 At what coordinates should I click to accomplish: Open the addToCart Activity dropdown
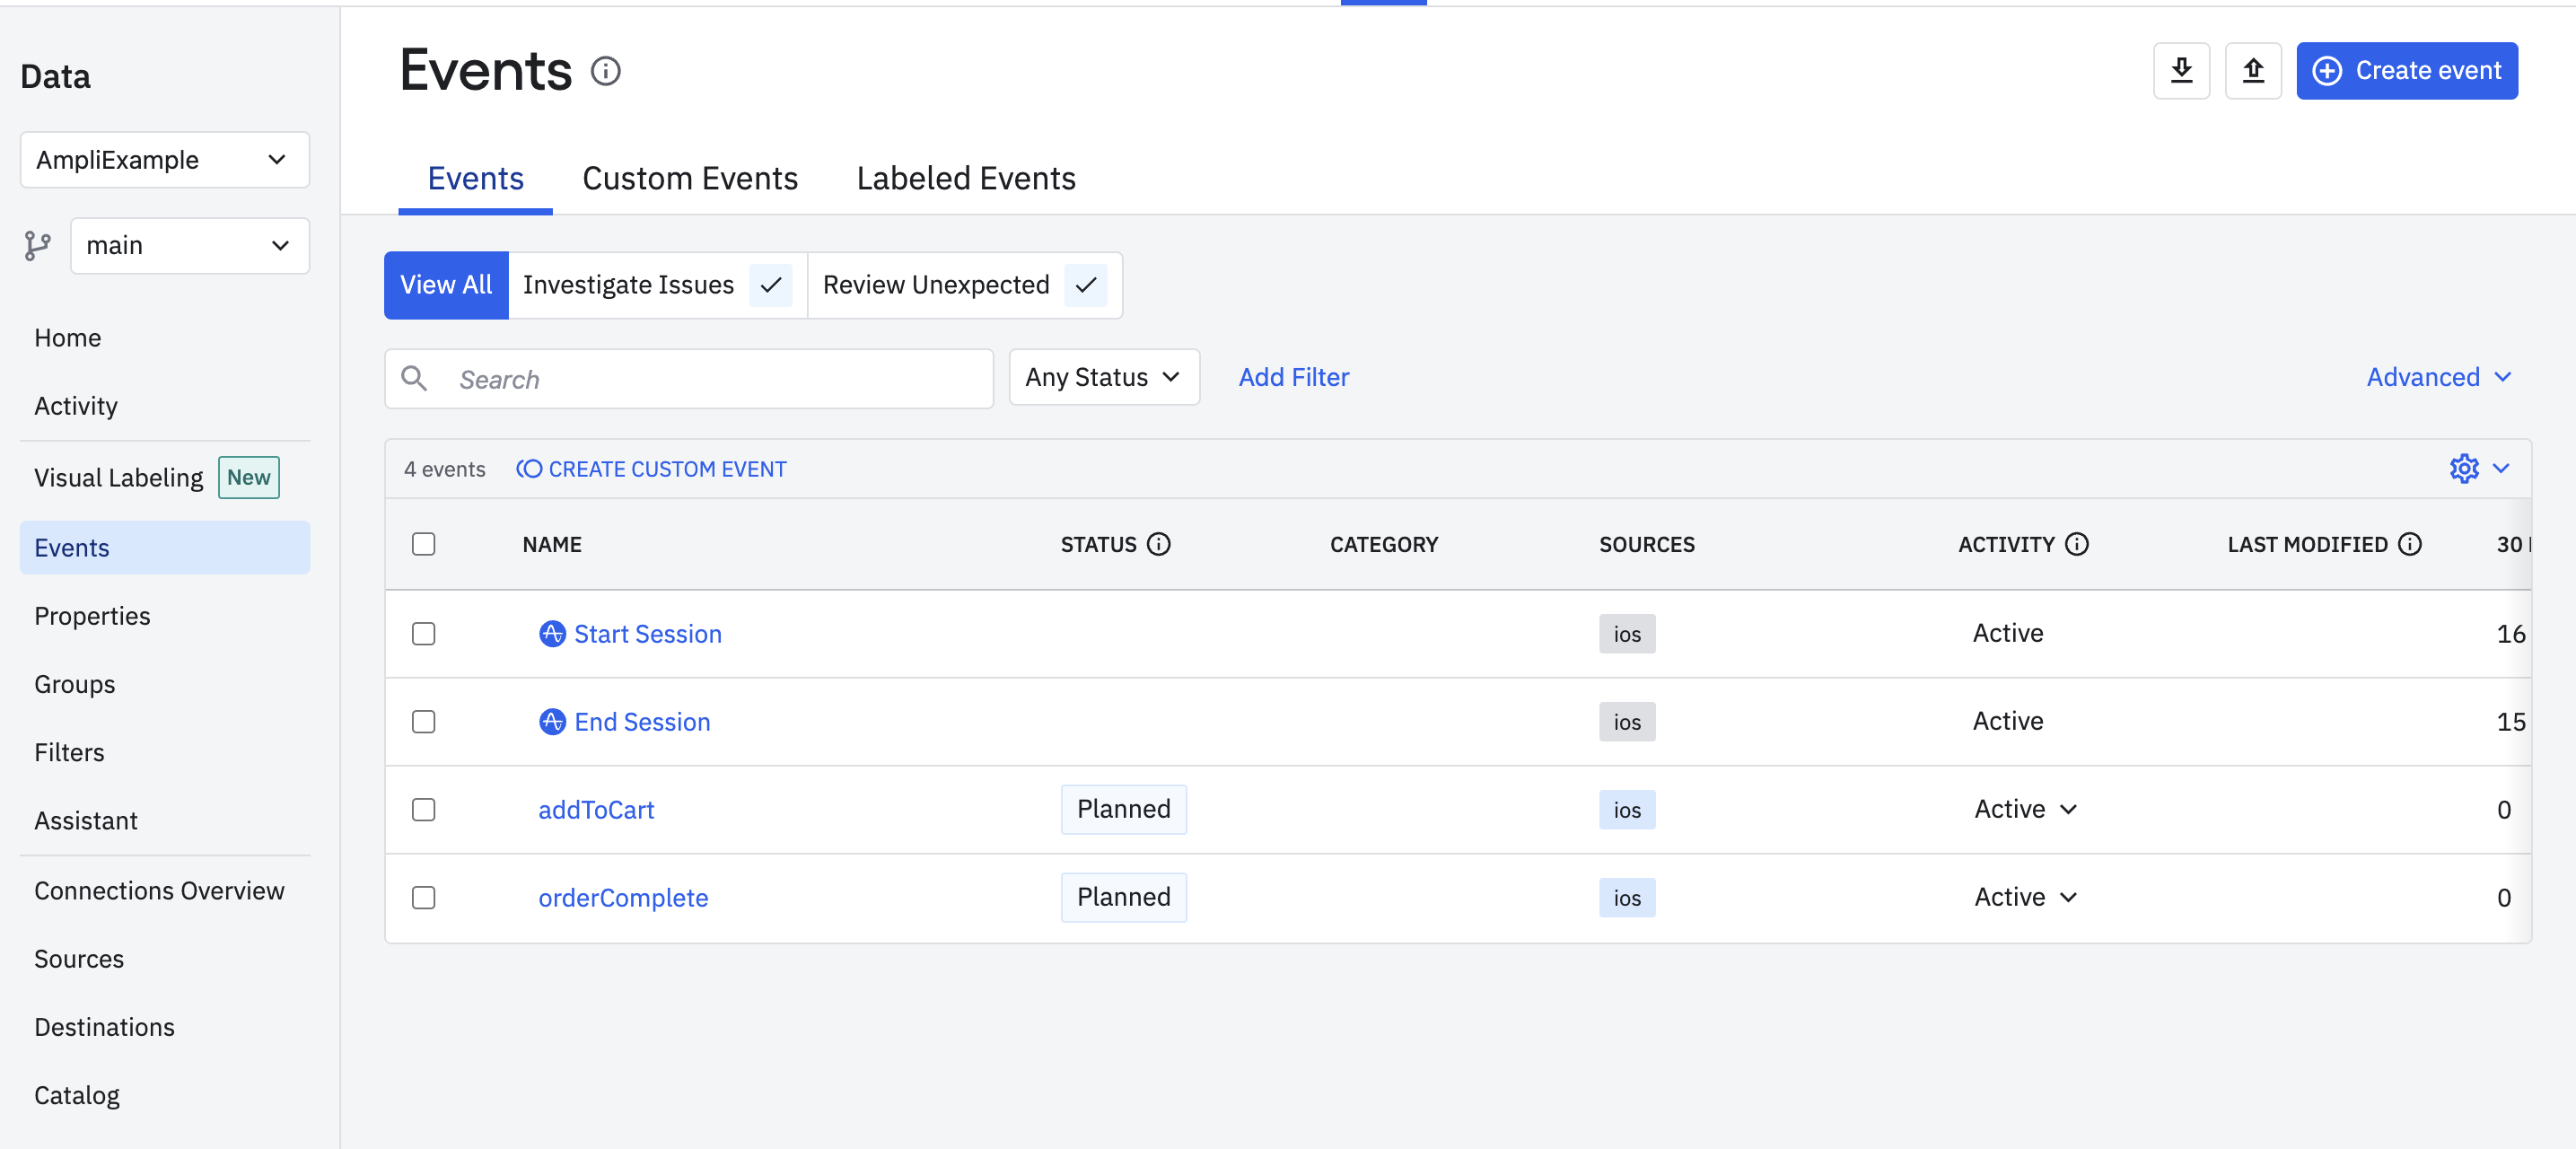coord(2025,809)
